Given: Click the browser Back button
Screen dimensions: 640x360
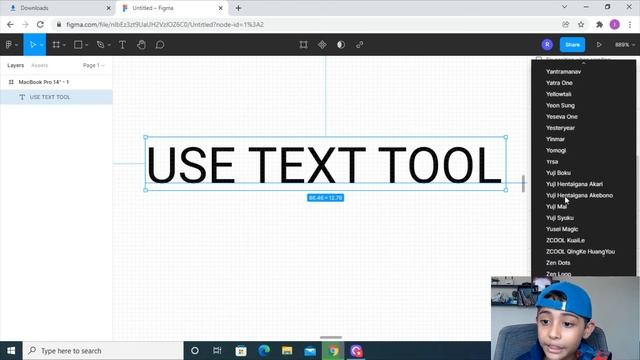Looking at the screenshot, I should point(10,24).
